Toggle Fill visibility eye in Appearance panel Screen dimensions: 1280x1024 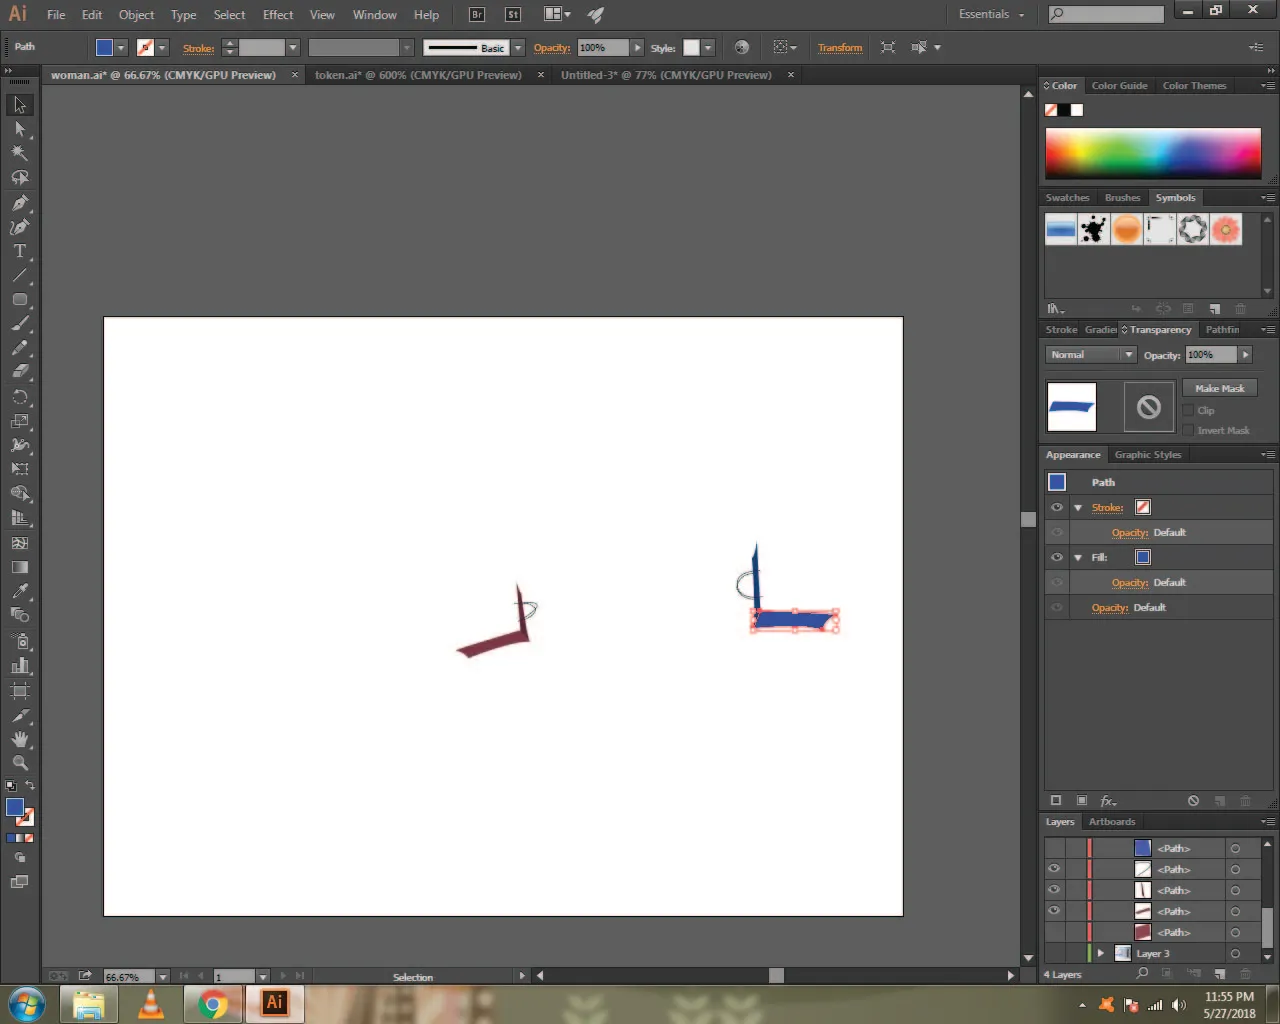pos(1057,557)
